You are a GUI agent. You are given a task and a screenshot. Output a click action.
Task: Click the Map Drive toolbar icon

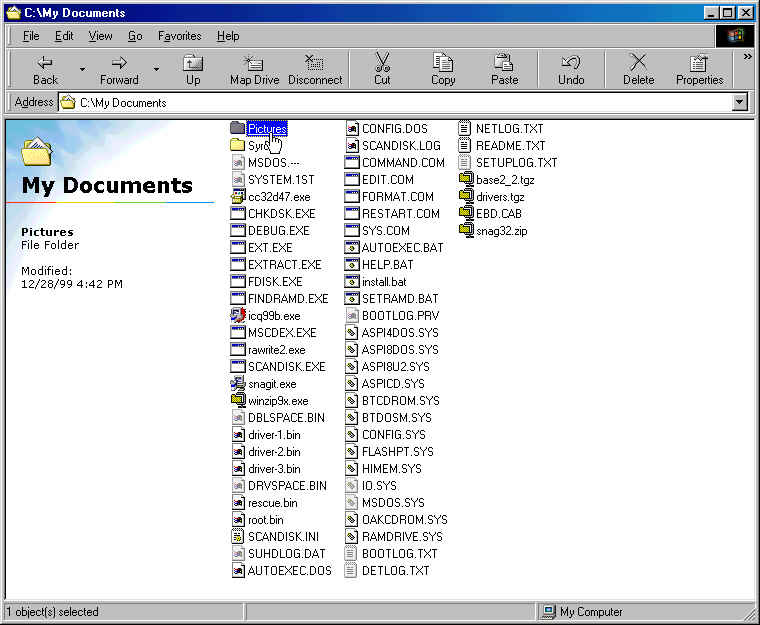(254, 63)
